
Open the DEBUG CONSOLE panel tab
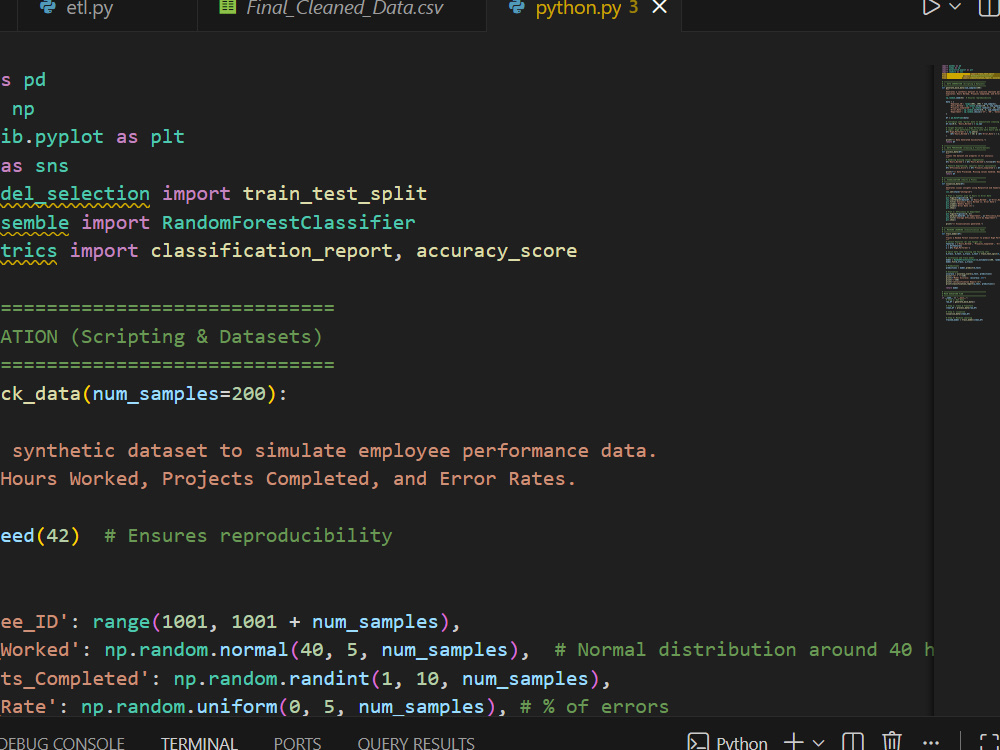(x=61, y=743)
